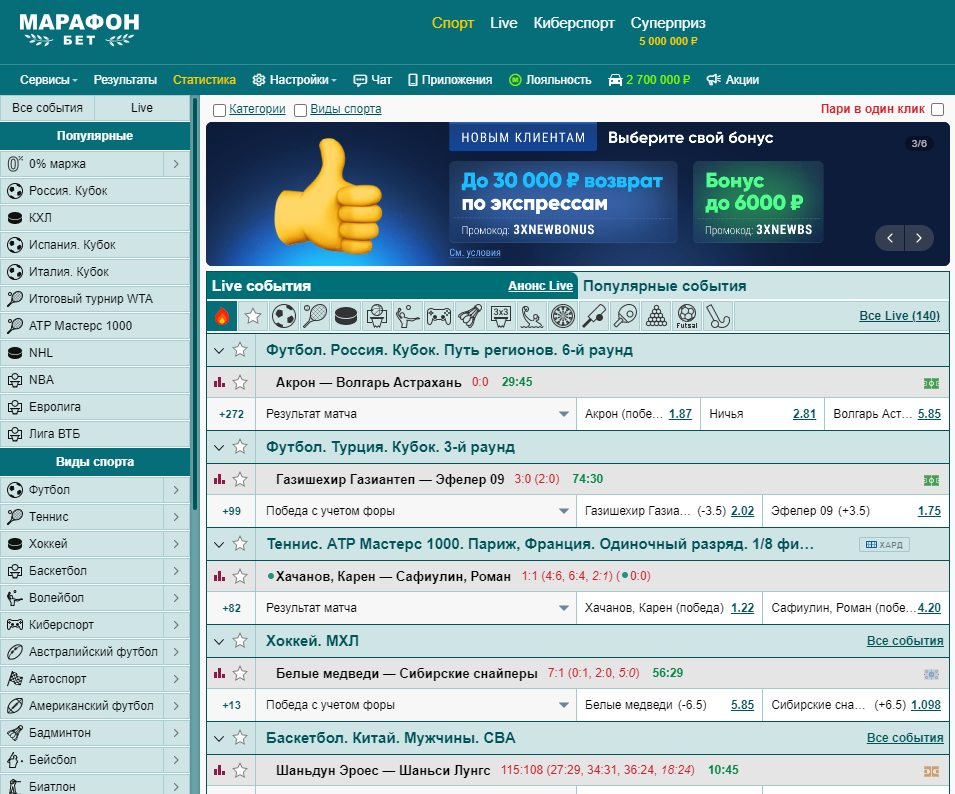The height and width of the screenshot is (794, 955).
Task: Collapse the Футбол Турция Кубок section
Action: [219, 448]
